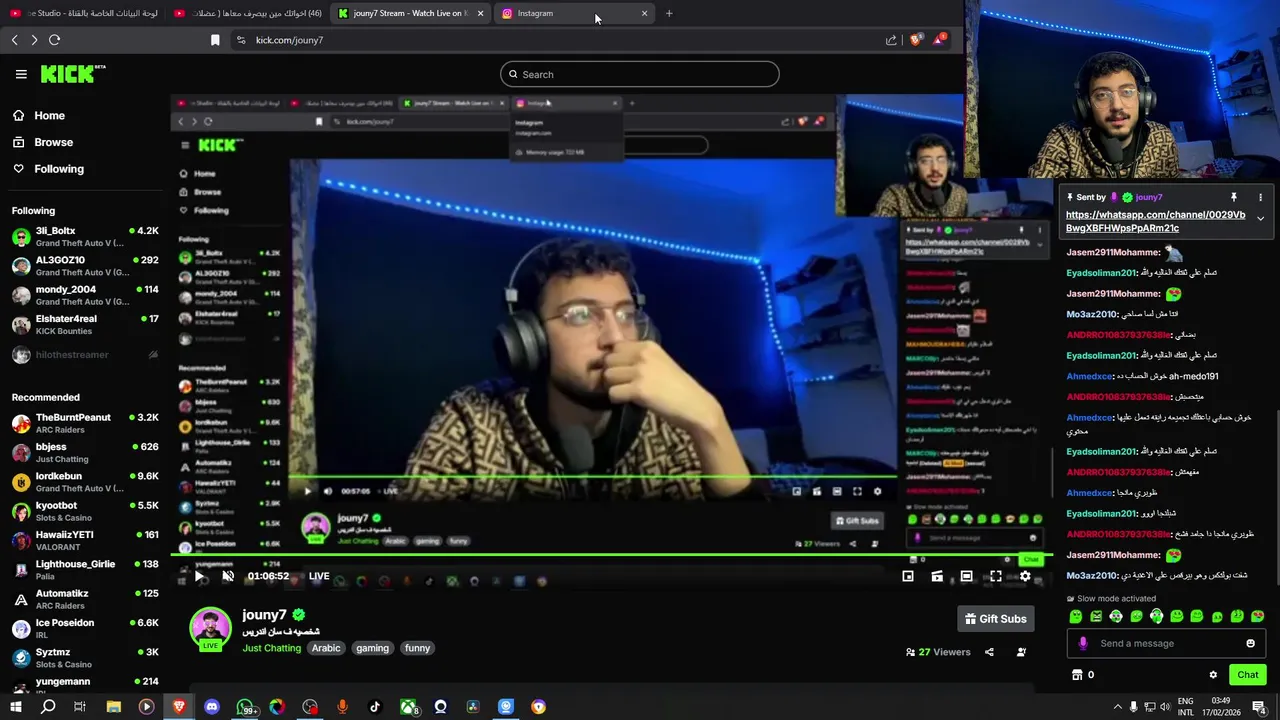The height and width of the screenshot is (720, 1280).
Task: Click the purple microphone chat icon
Action: point(1083,643)
